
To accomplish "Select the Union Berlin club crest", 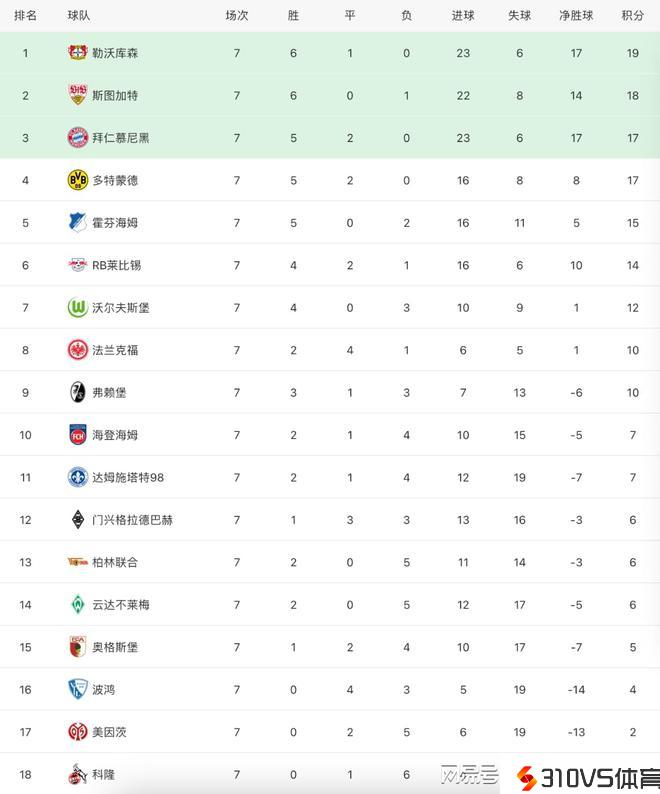I will point(78,562).
